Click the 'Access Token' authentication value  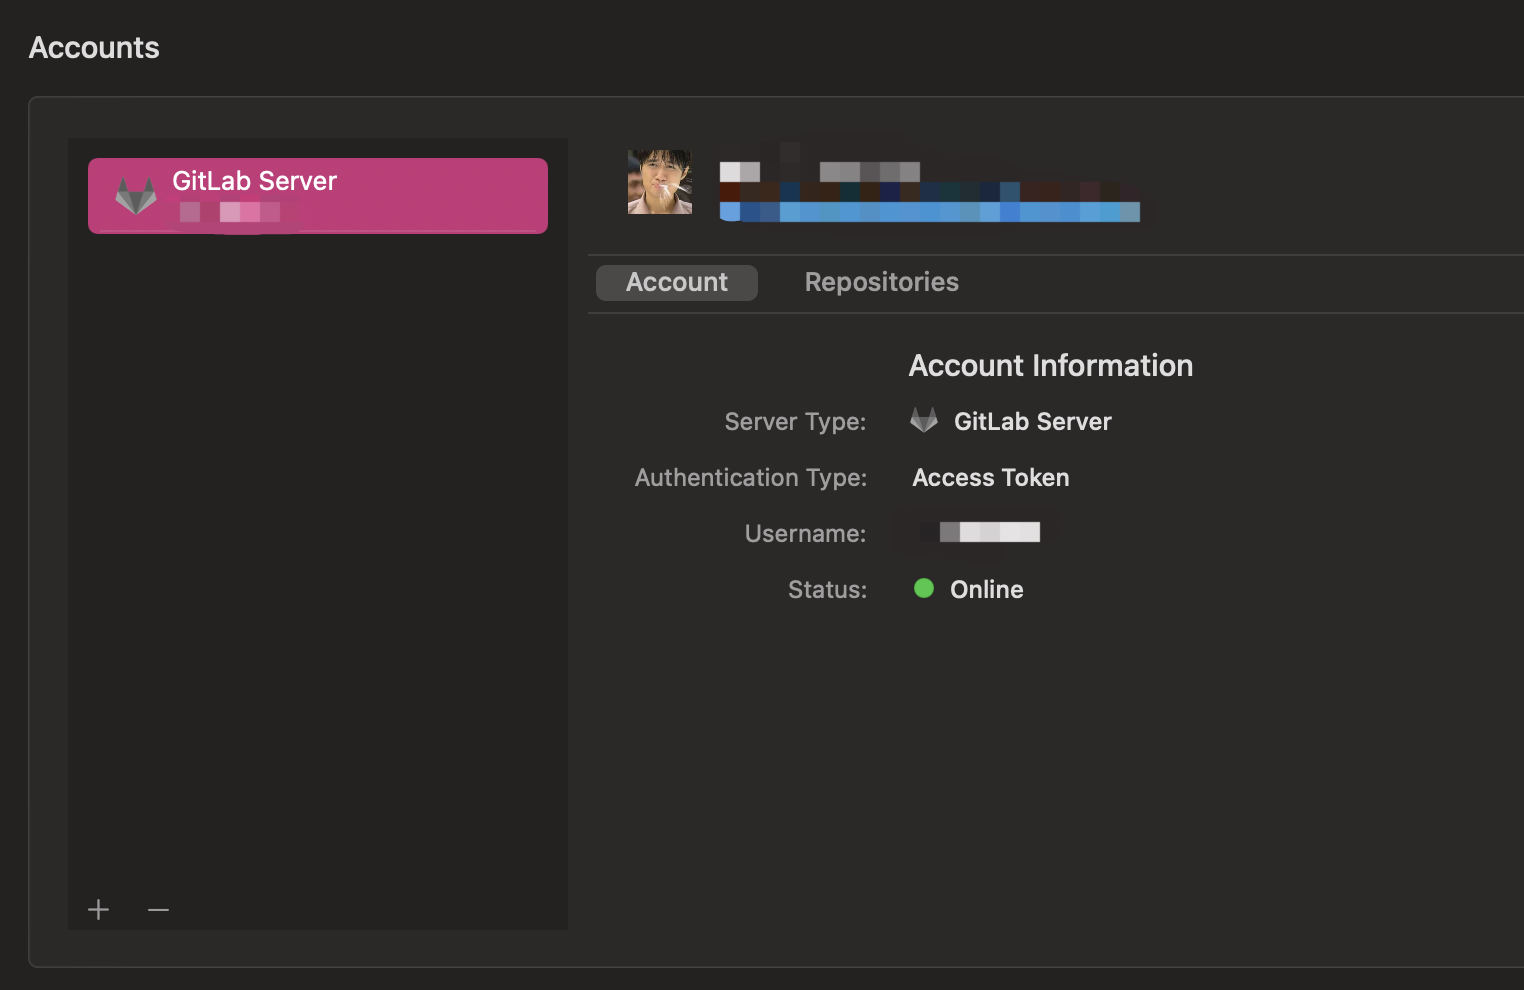(x=991, y=478)
